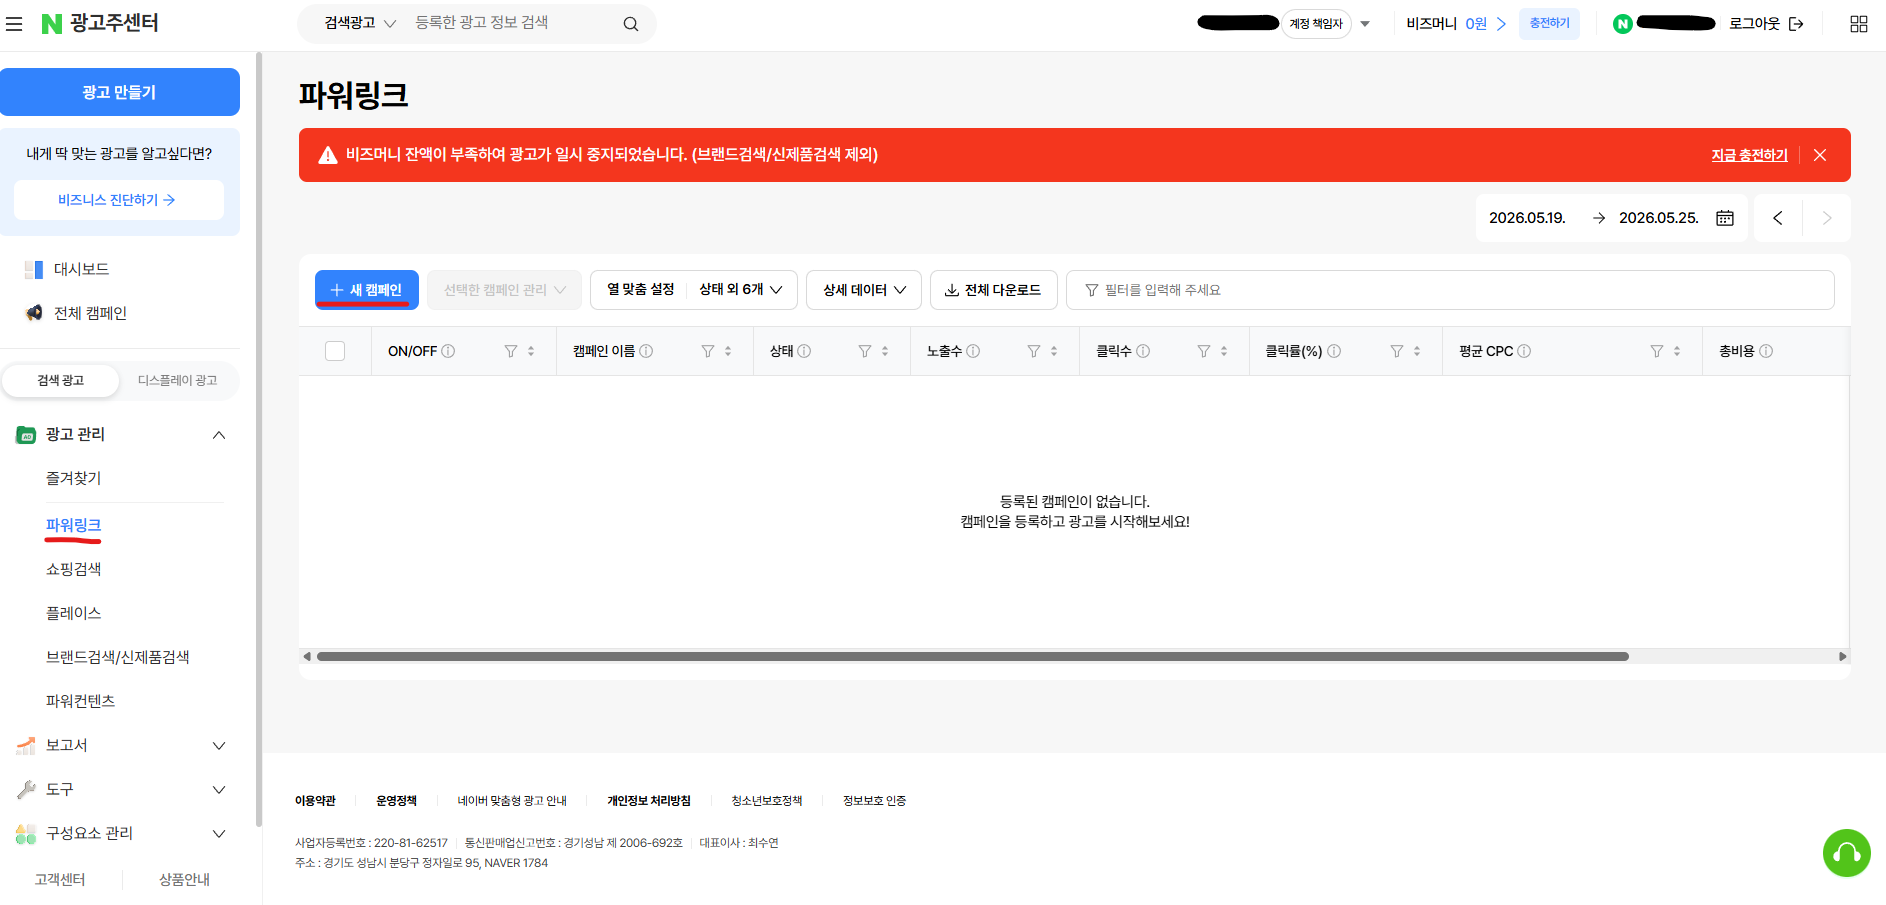Viewport: 1886px width, 905px height.
Task: Click the info icon next to ON/OFF
Action: click(x=448, y=351)
